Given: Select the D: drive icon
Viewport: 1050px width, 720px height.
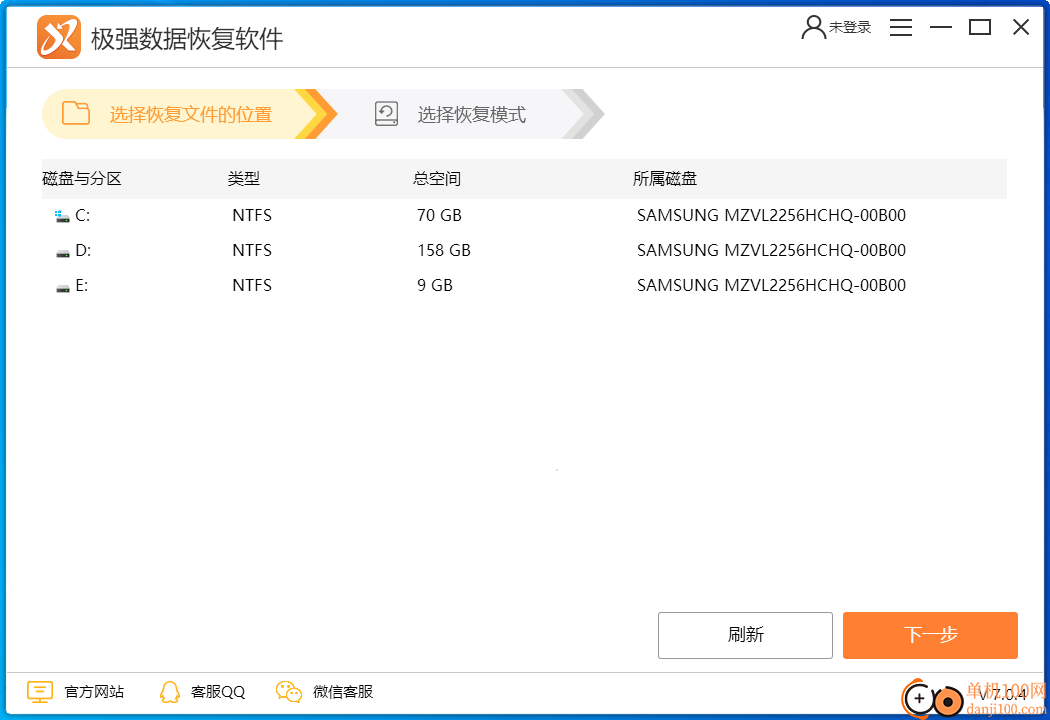Looking at the screenshot, I should click(x=62, y=253).
